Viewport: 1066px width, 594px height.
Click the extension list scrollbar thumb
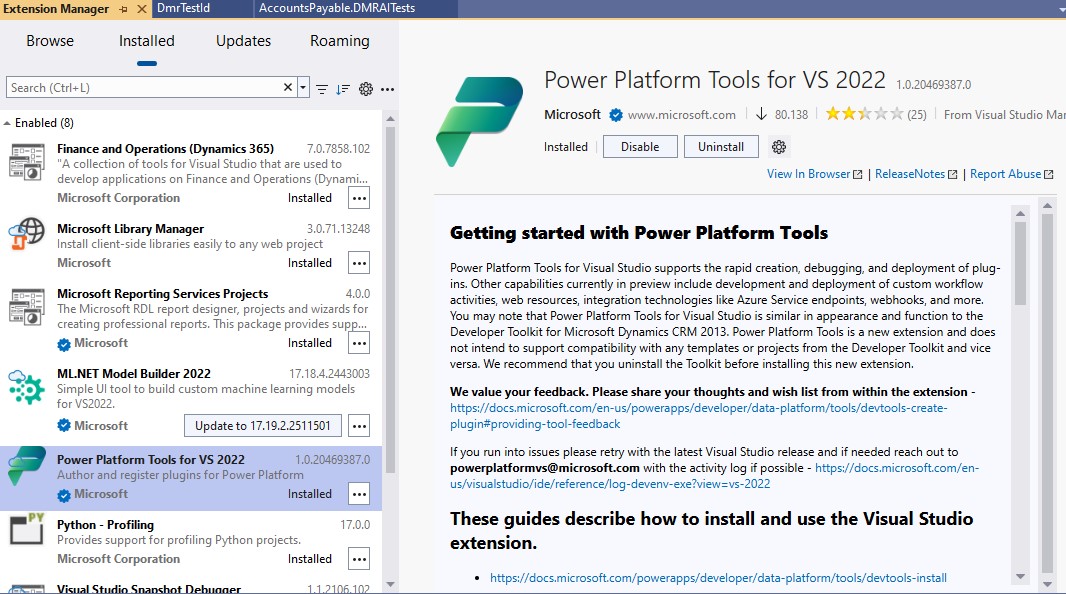(390, 299)
